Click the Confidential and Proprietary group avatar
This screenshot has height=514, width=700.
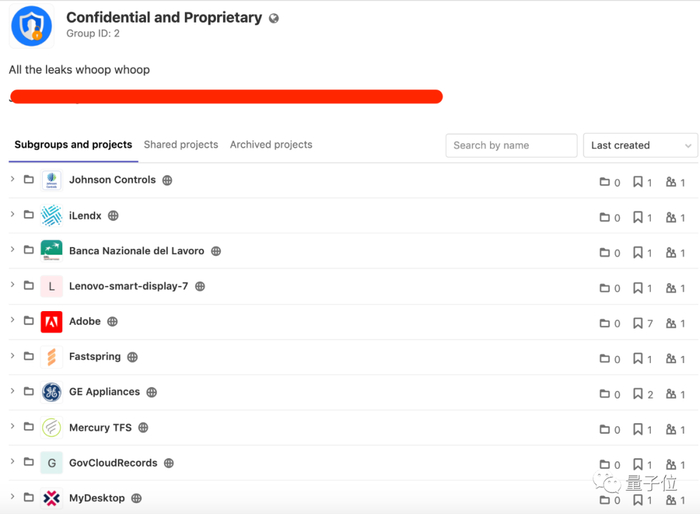click(31, 26)
